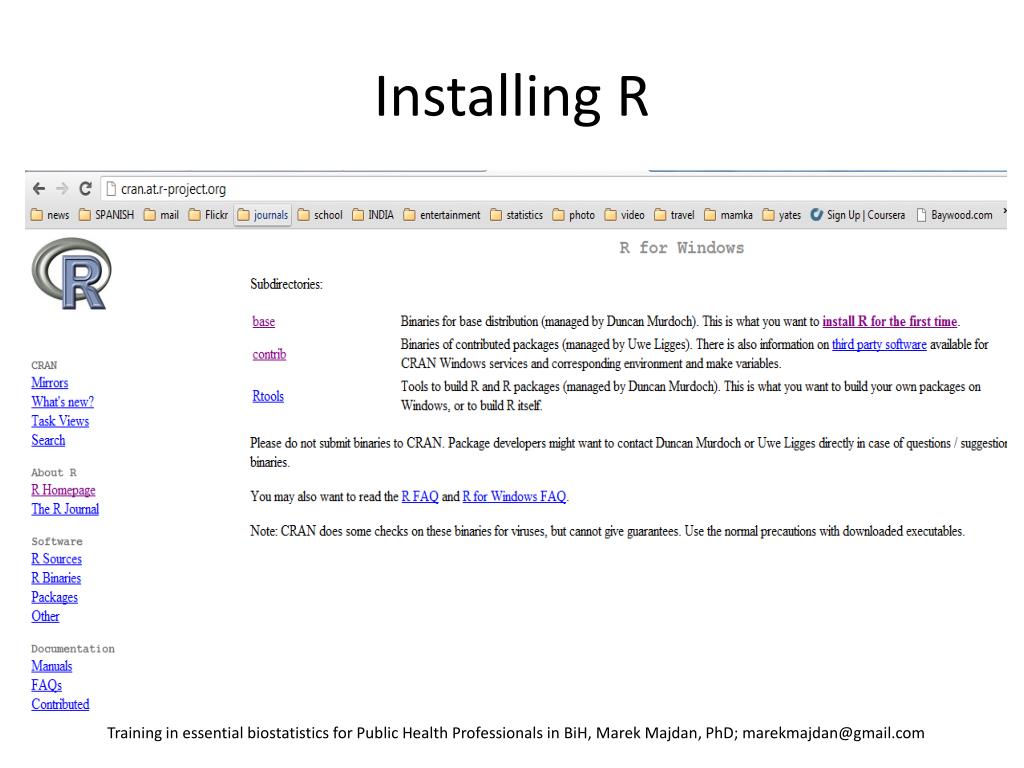The image size is (1024, 768).
Task: Open the news bookmark folder
Action: coord(50,215)
